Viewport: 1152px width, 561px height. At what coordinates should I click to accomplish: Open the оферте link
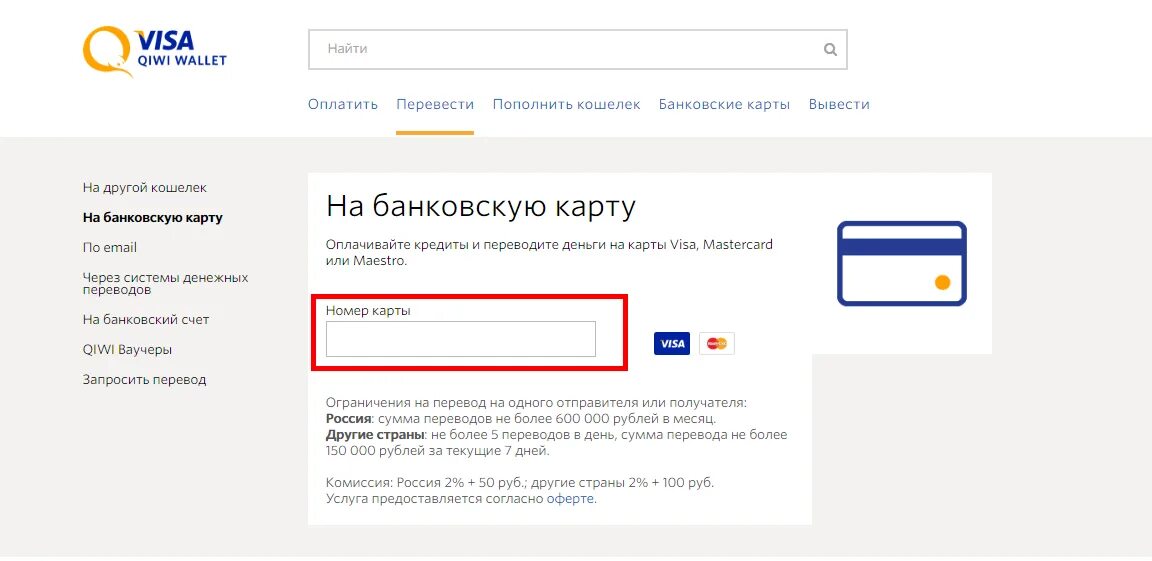click(x=571, y=499)
